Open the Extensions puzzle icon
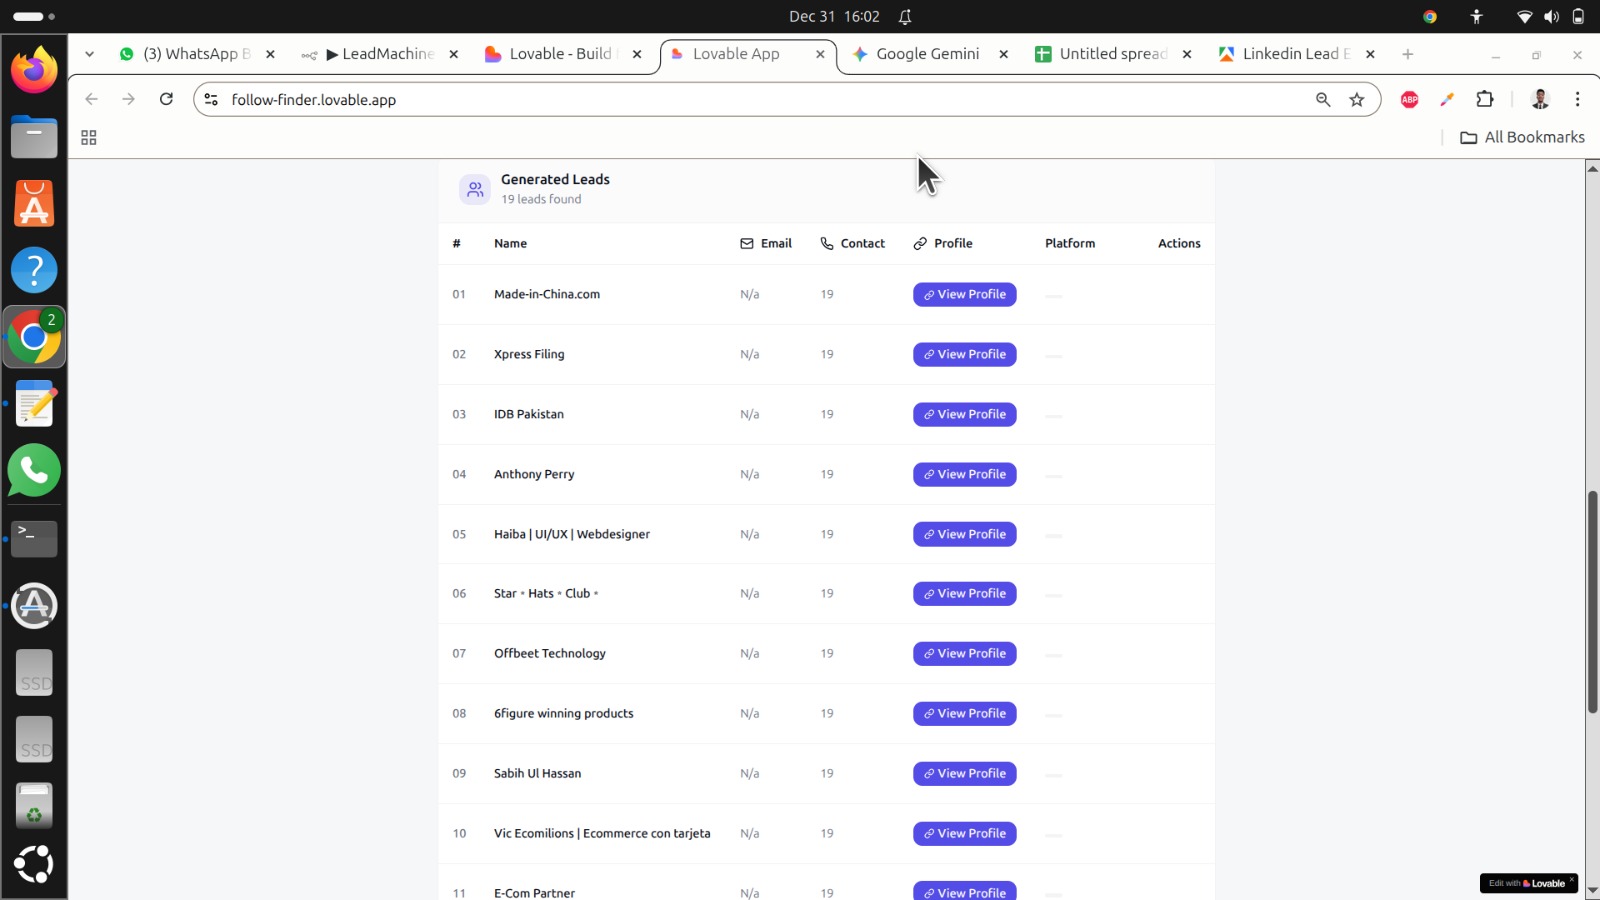The image size is (1600, 900). coord(1485,99)
